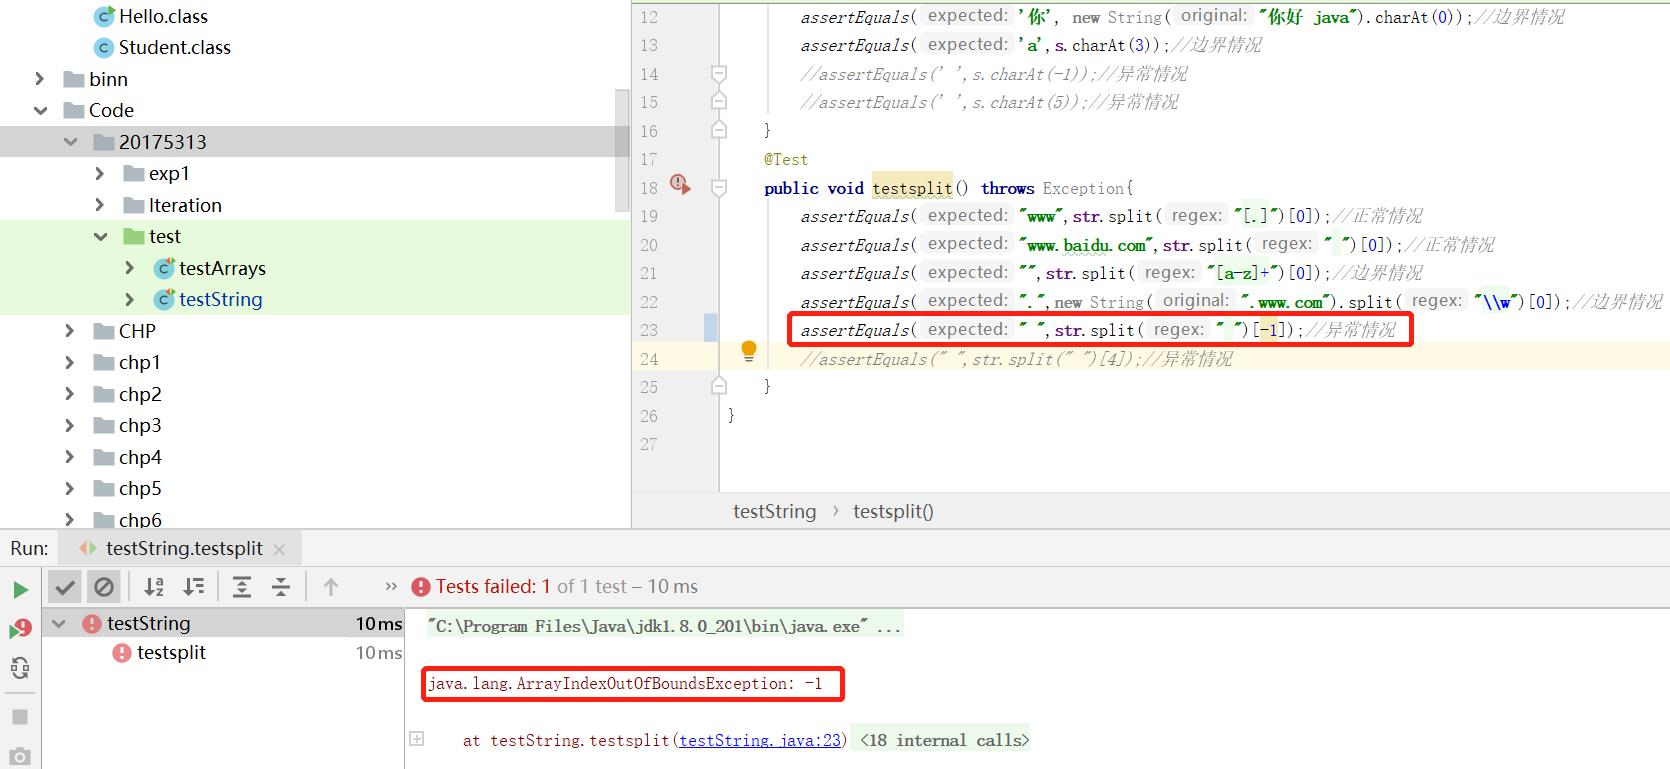Select the chp6 folder
The image size is (1670, 769).
pyautogui.click(x=140, y=519)
